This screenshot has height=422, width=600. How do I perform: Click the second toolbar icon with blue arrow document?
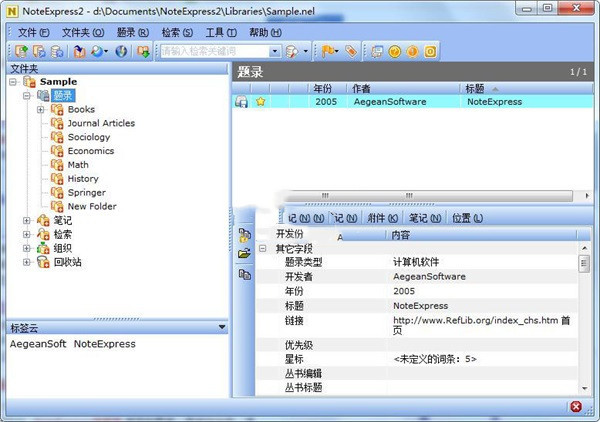pos(39,51)
